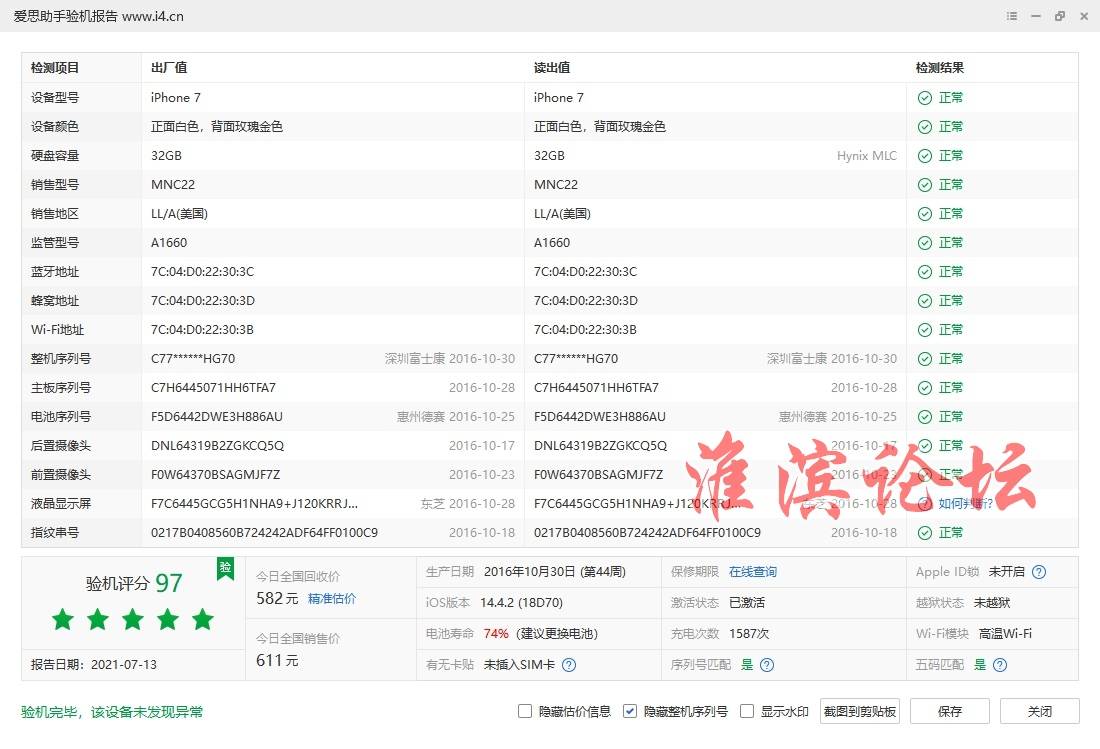The height and width of the screenshot is (749, 1100).
Task: Click the check icon in 监管型号 row
Action: pyautogui.click(x=925, y=243)
